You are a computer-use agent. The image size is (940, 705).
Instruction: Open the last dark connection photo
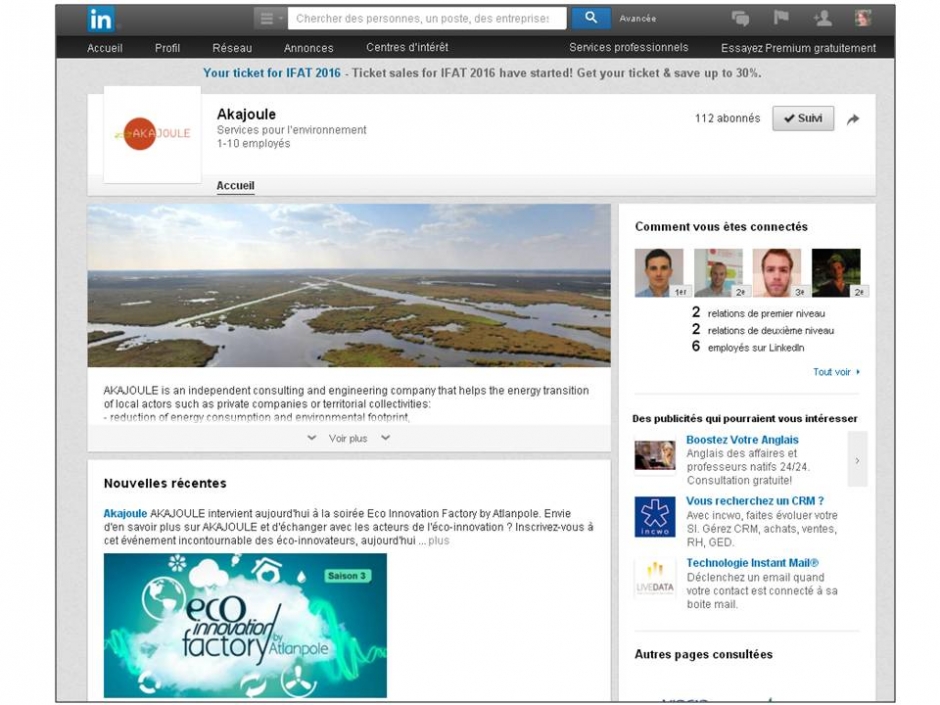pos(836,273)
